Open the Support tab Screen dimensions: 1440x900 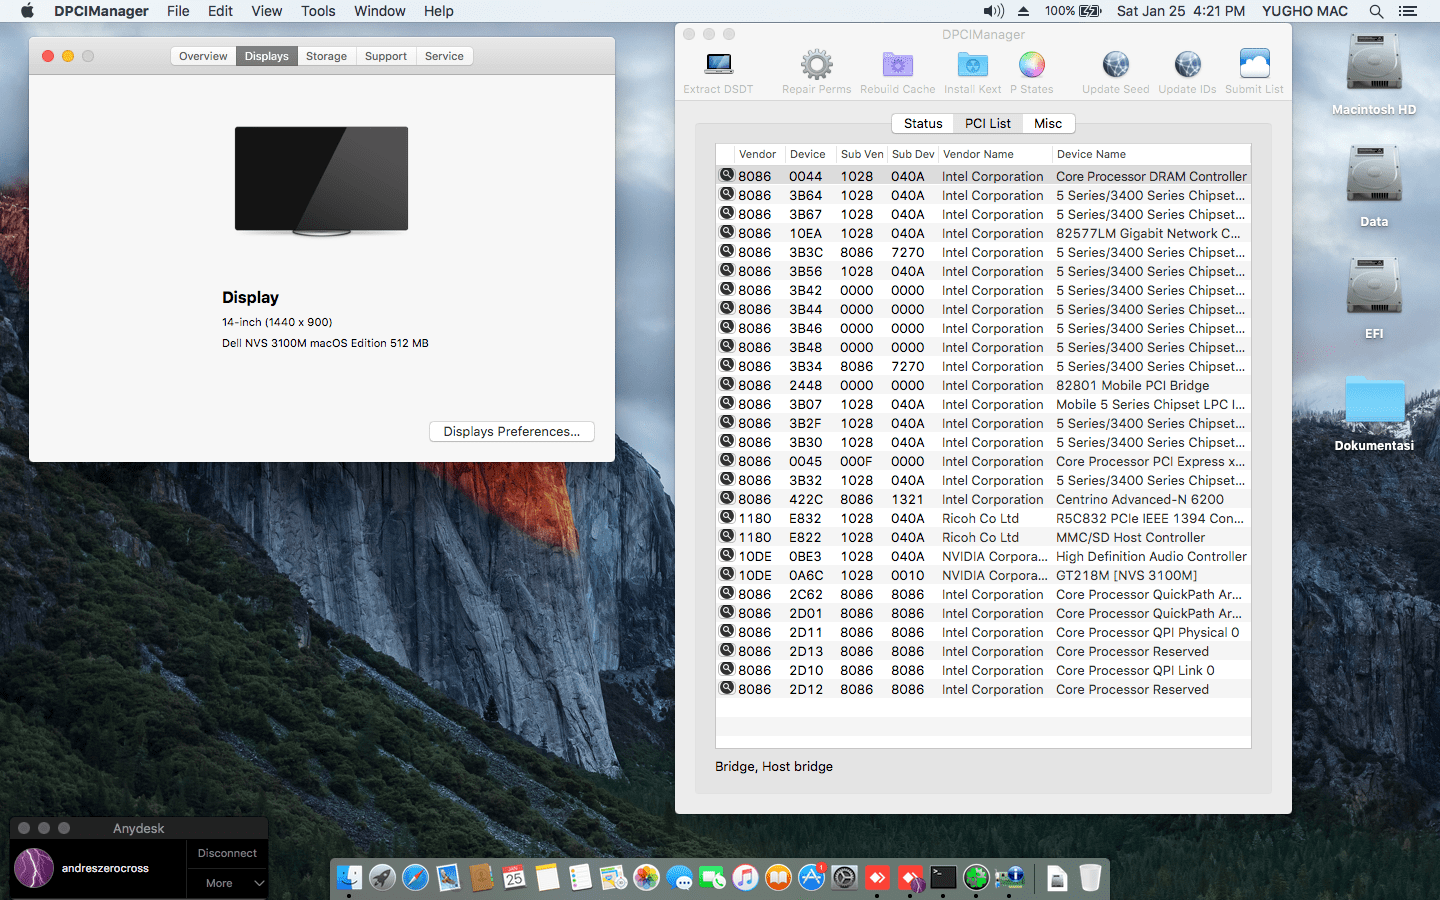point(385,56)
